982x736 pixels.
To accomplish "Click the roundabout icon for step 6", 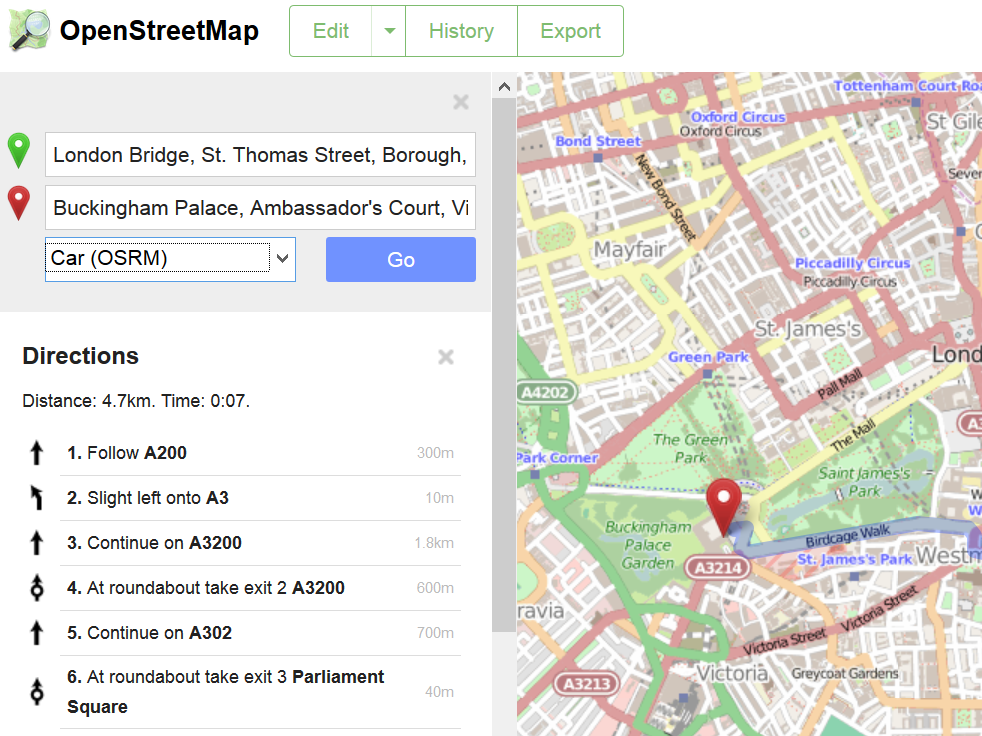I will tap(37, 692).
